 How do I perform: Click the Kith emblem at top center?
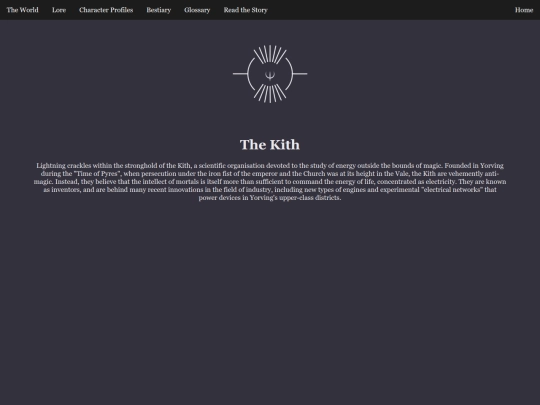(x=270, y=74)
